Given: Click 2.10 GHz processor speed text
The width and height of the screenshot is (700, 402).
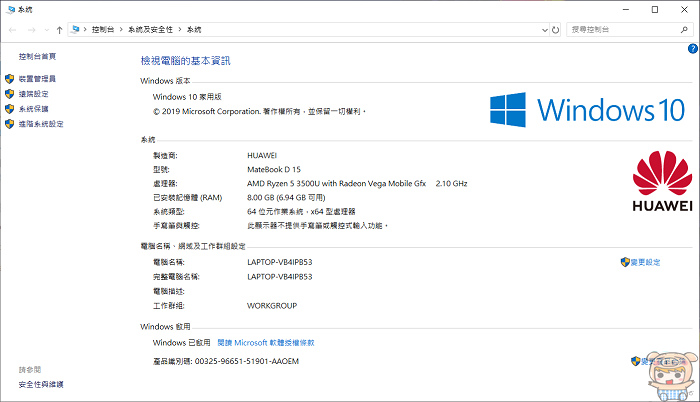Looking at the screenshot, I should tap(451, 184).
